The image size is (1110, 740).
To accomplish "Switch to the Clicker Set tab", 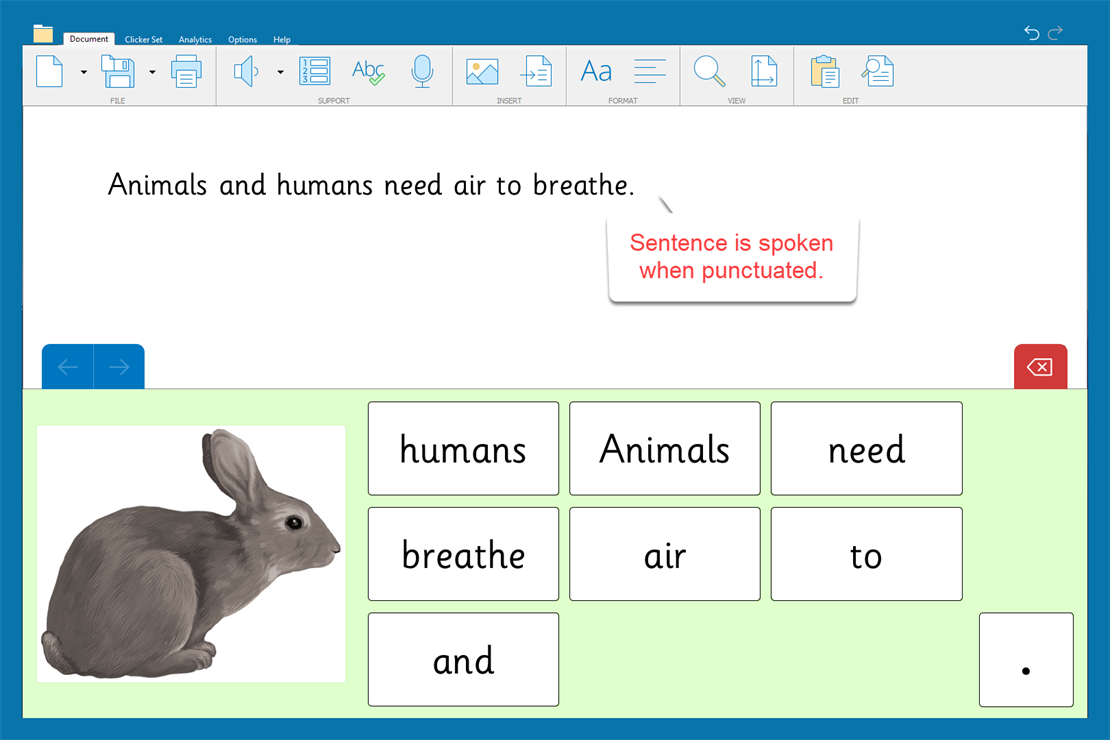I will pos(143,40).
